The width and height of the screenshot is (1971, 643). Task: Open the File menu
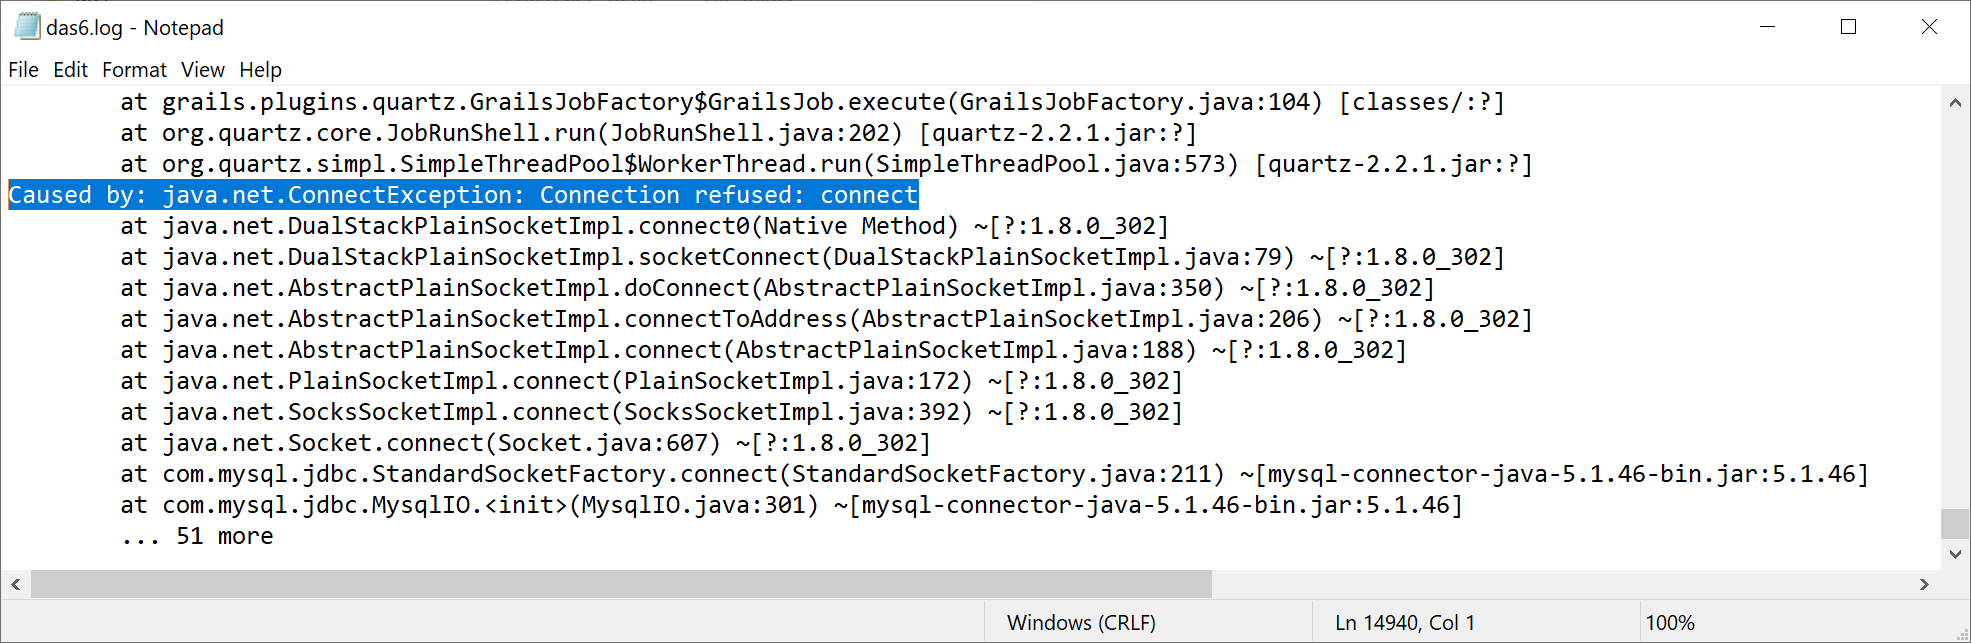click(23, 70)
